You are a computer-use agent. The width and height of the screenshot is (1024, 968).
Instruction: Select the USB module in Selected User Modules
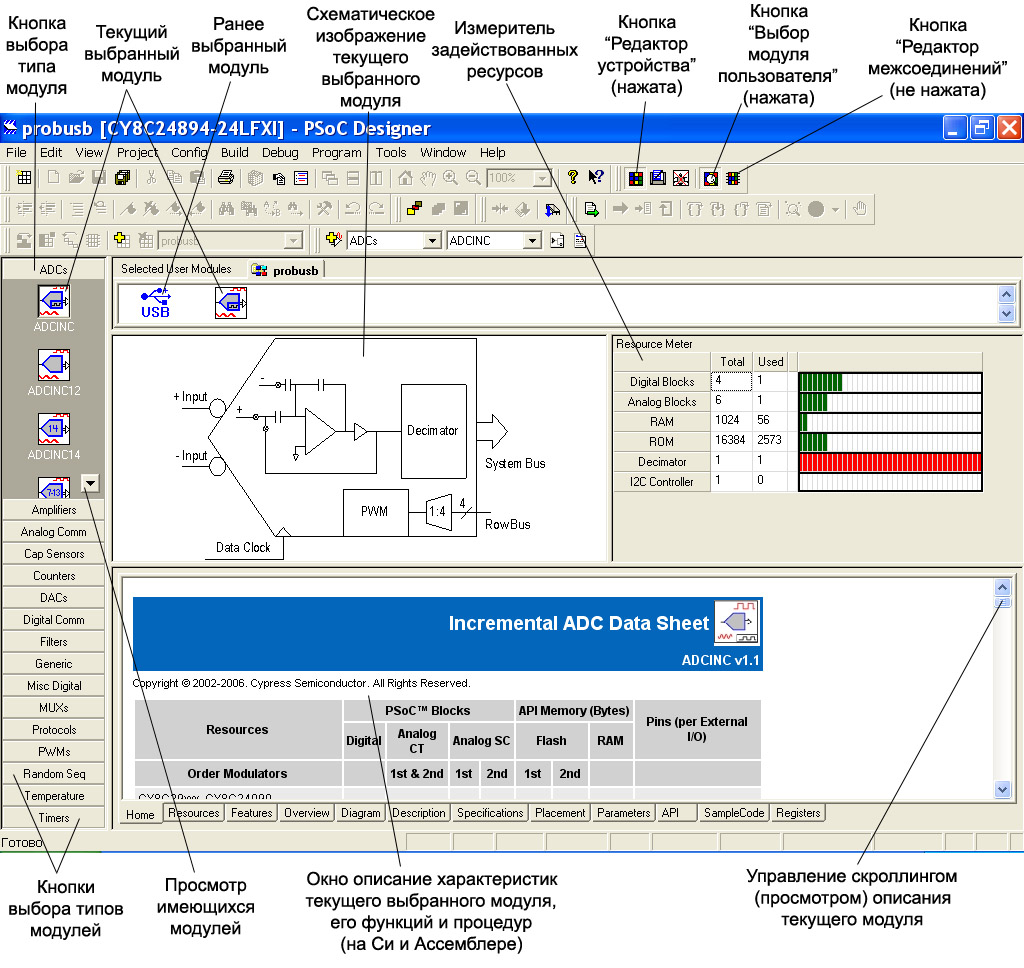(x=155, y=304)
